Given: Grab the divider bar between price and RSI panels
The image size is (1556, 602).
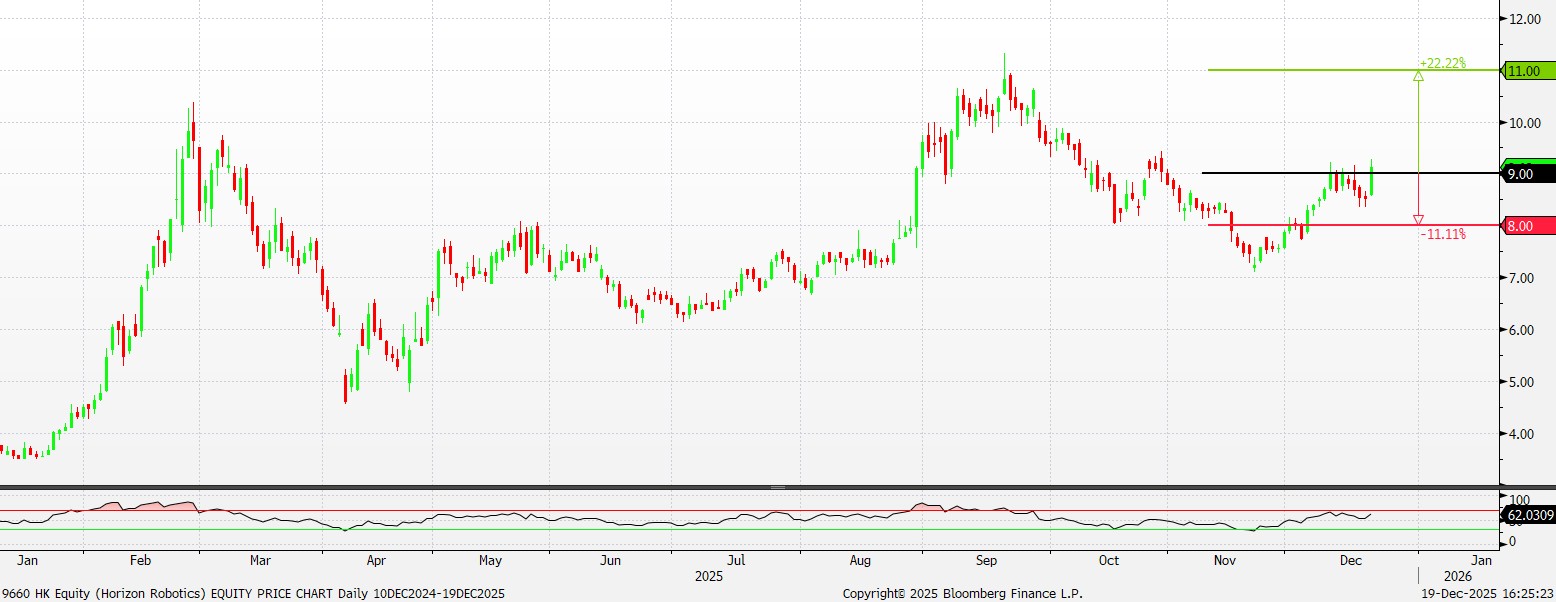Looking at the screenshot, I should point(778,487).
